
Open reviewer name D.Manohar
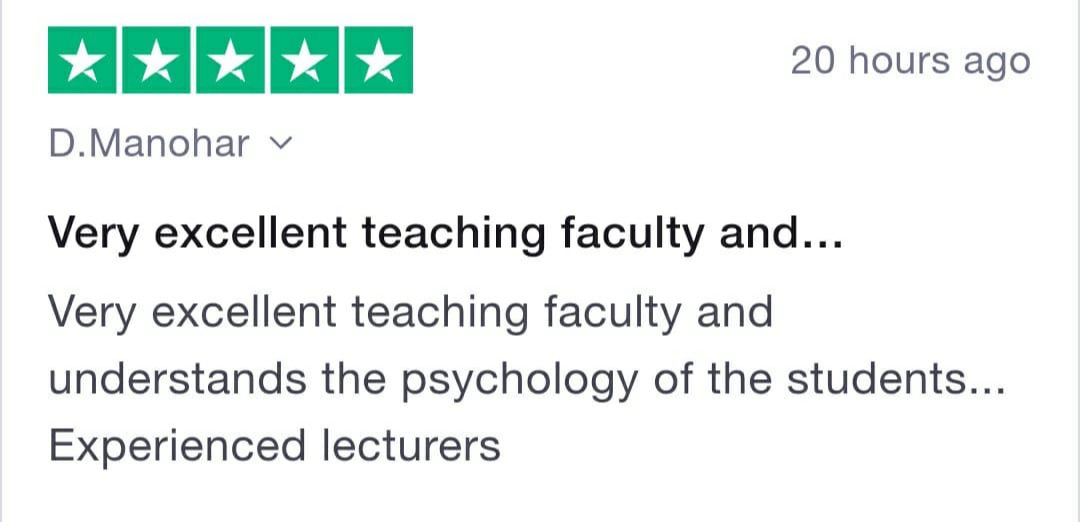[x=148, y=144]
